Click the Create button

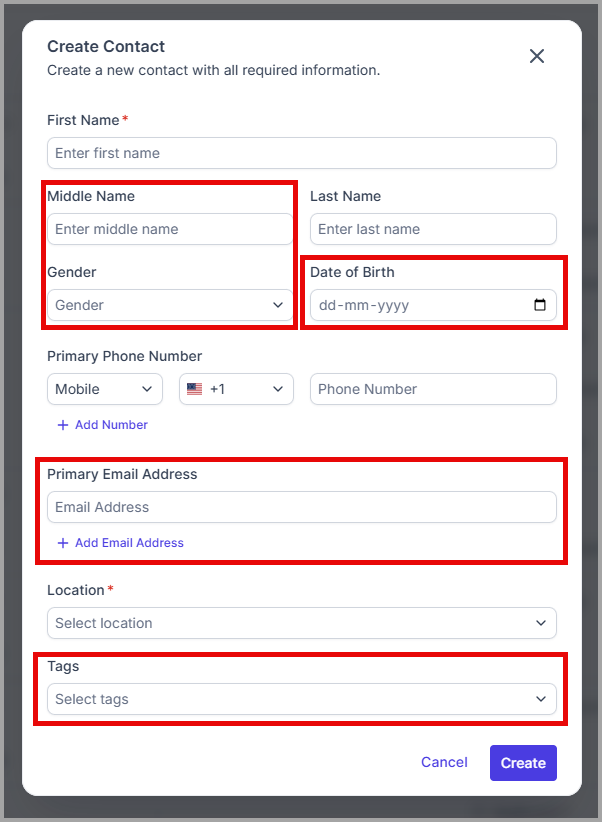click(x=523, y=763)
